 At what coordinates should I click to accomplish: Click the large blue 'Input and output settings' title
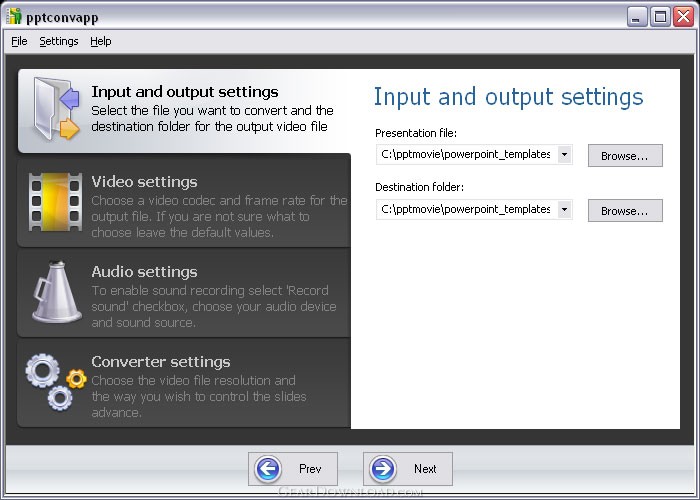508,97
